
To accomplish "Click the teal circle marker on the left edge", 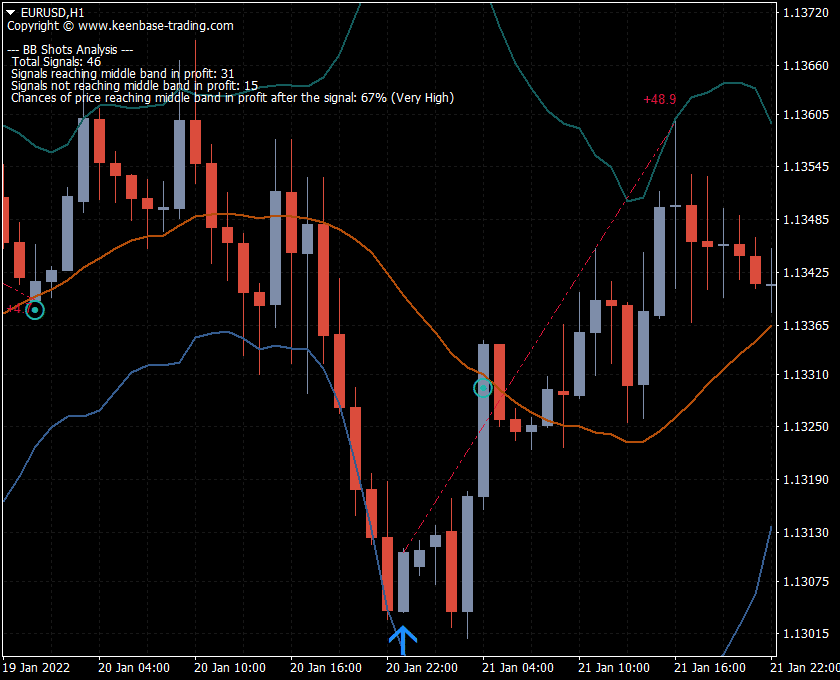I will pyautogui.click(x=35, y=310).
